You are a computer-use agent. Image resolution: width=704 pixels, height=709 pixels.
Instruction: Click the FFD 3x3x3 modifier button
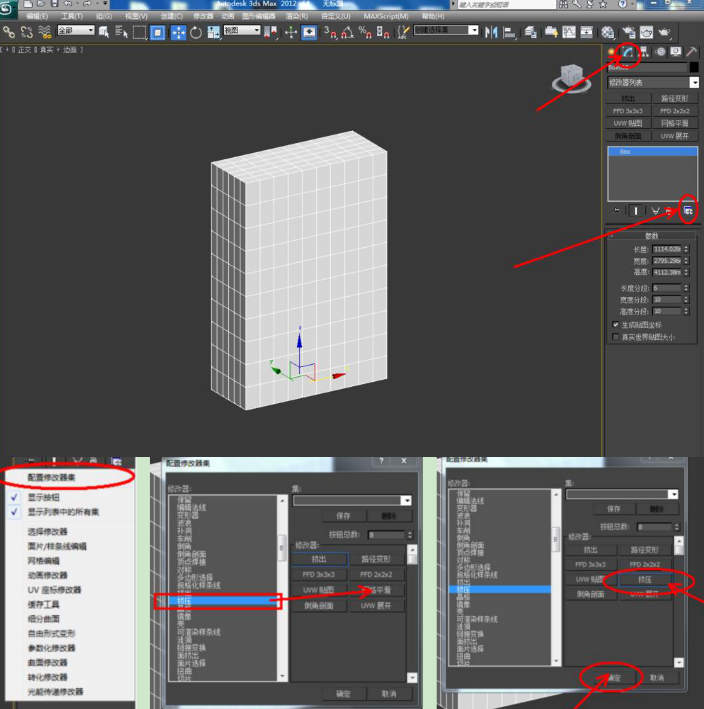point(628,111)
